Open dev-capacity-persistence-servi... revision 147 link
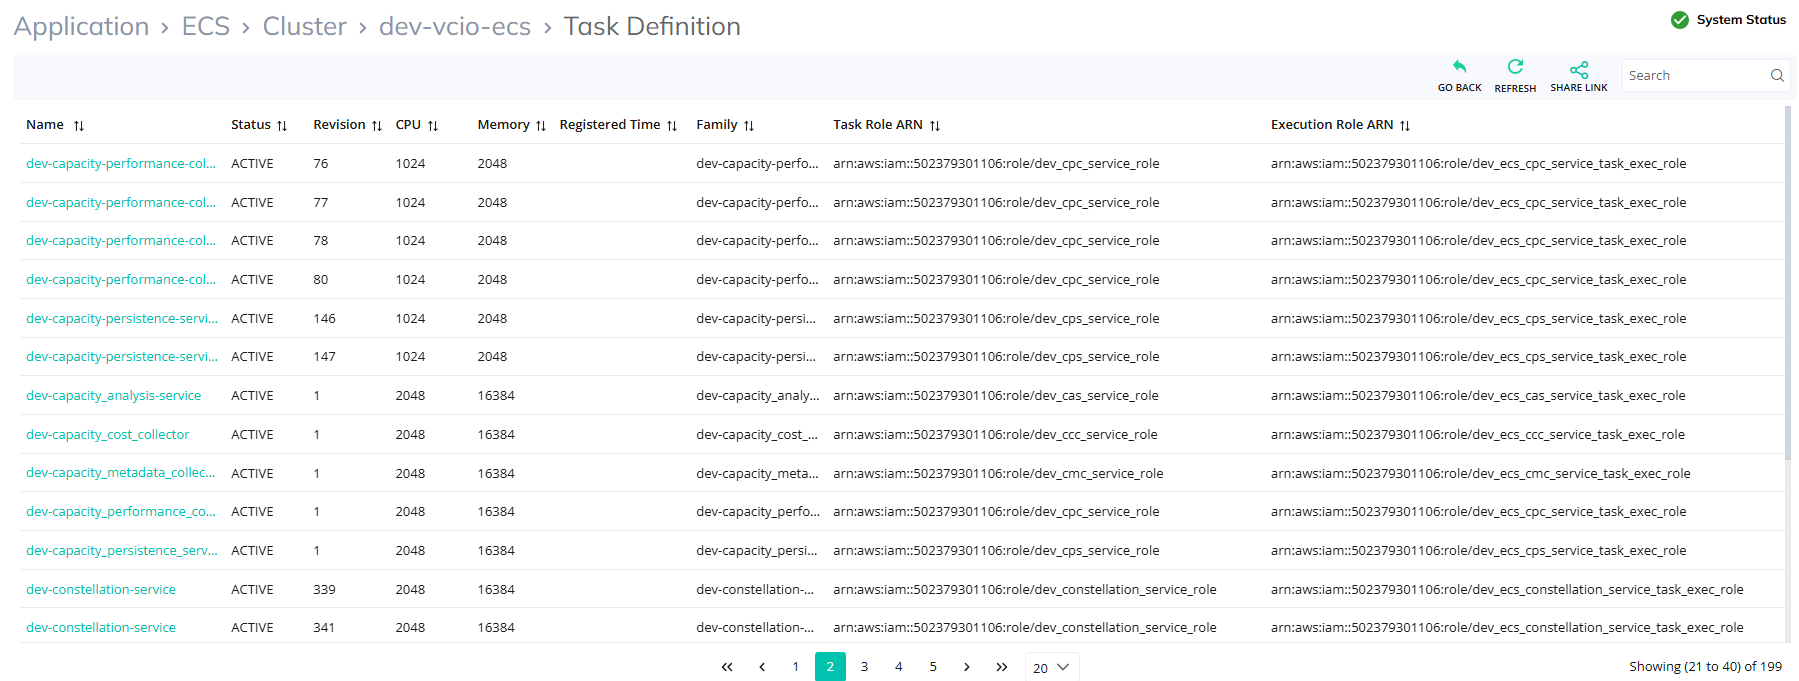This screenshot has height=681, width=1799. 122,357
